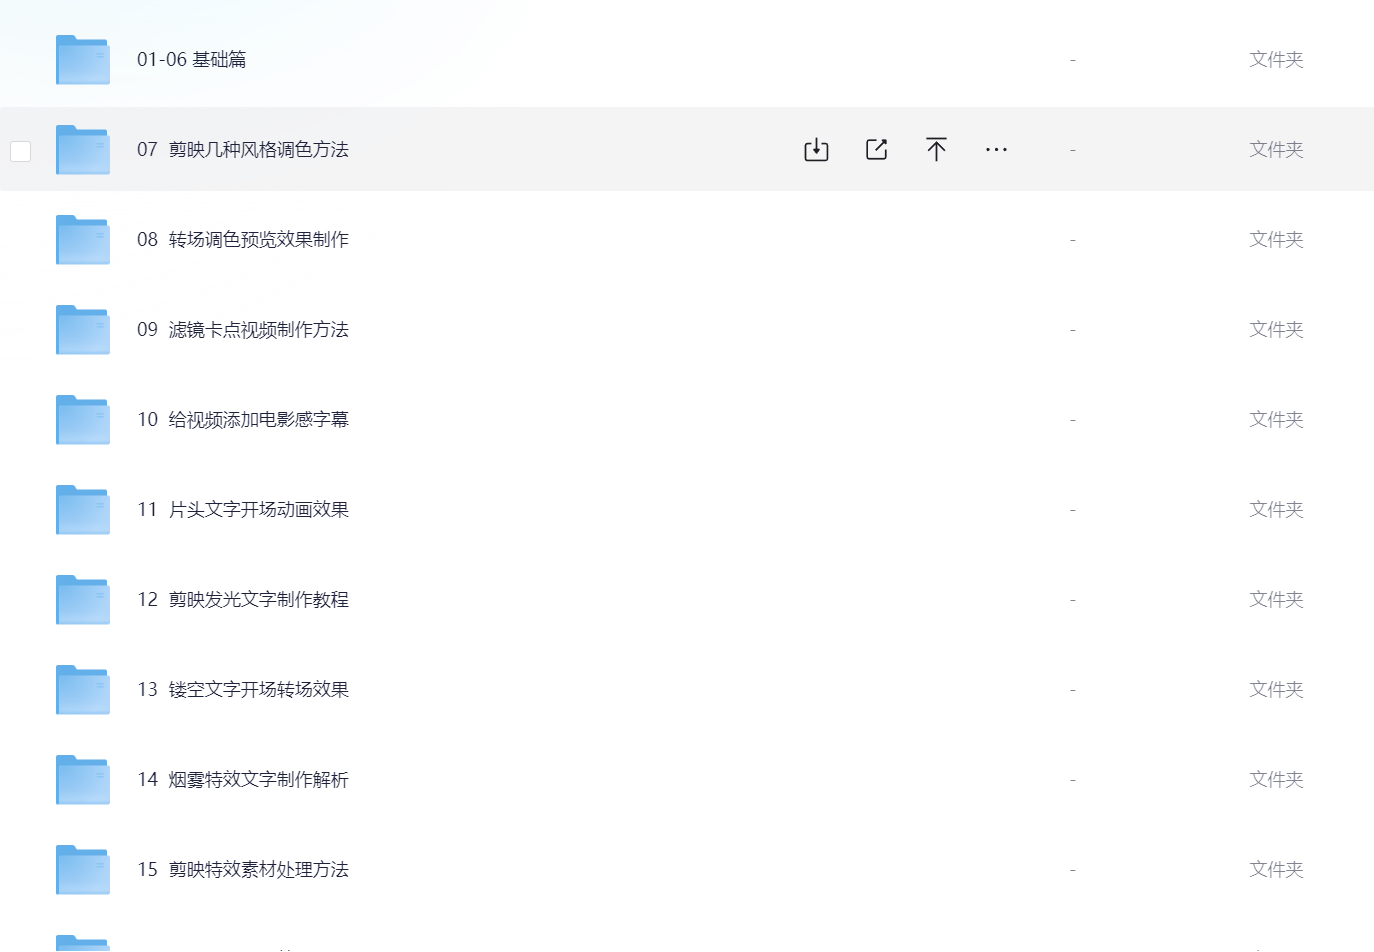The image size is (1374, 952).
Task: Click the 文件夹 type label on row 08
Action: (1276, 240)
